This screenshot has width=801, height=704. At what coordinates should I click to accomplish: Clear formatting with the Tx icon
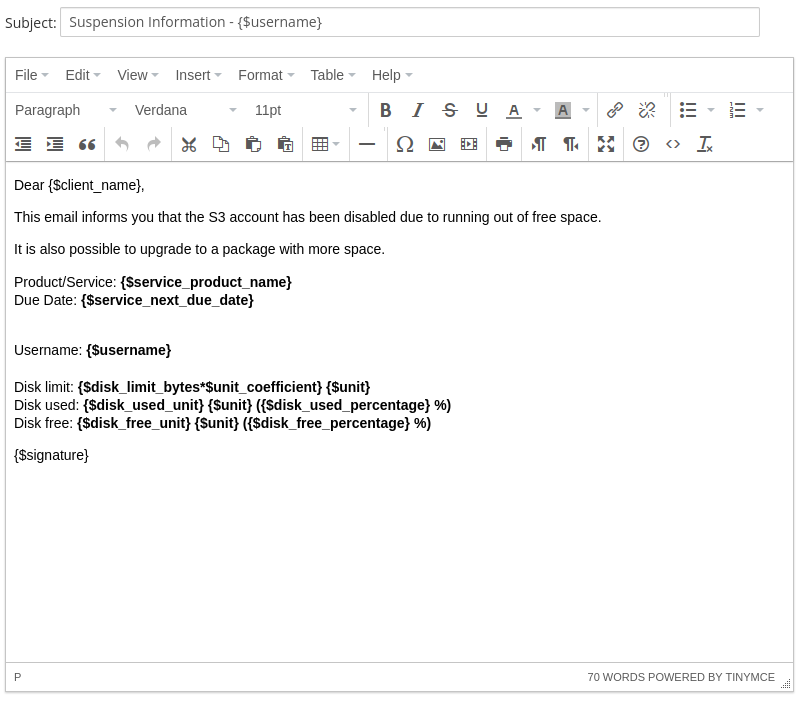(705, 144)
